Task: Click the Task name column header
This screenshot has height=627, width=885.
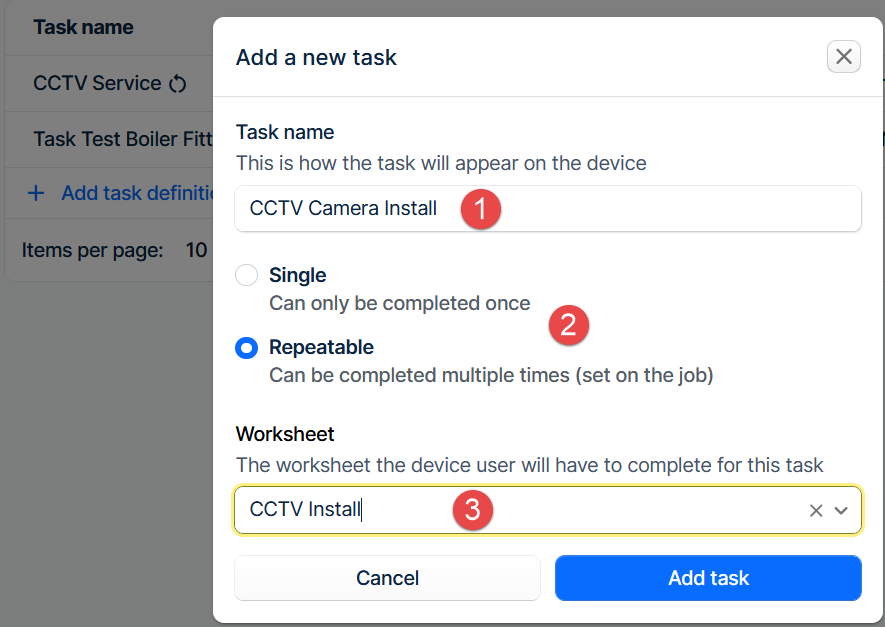Action: [83, 27]
